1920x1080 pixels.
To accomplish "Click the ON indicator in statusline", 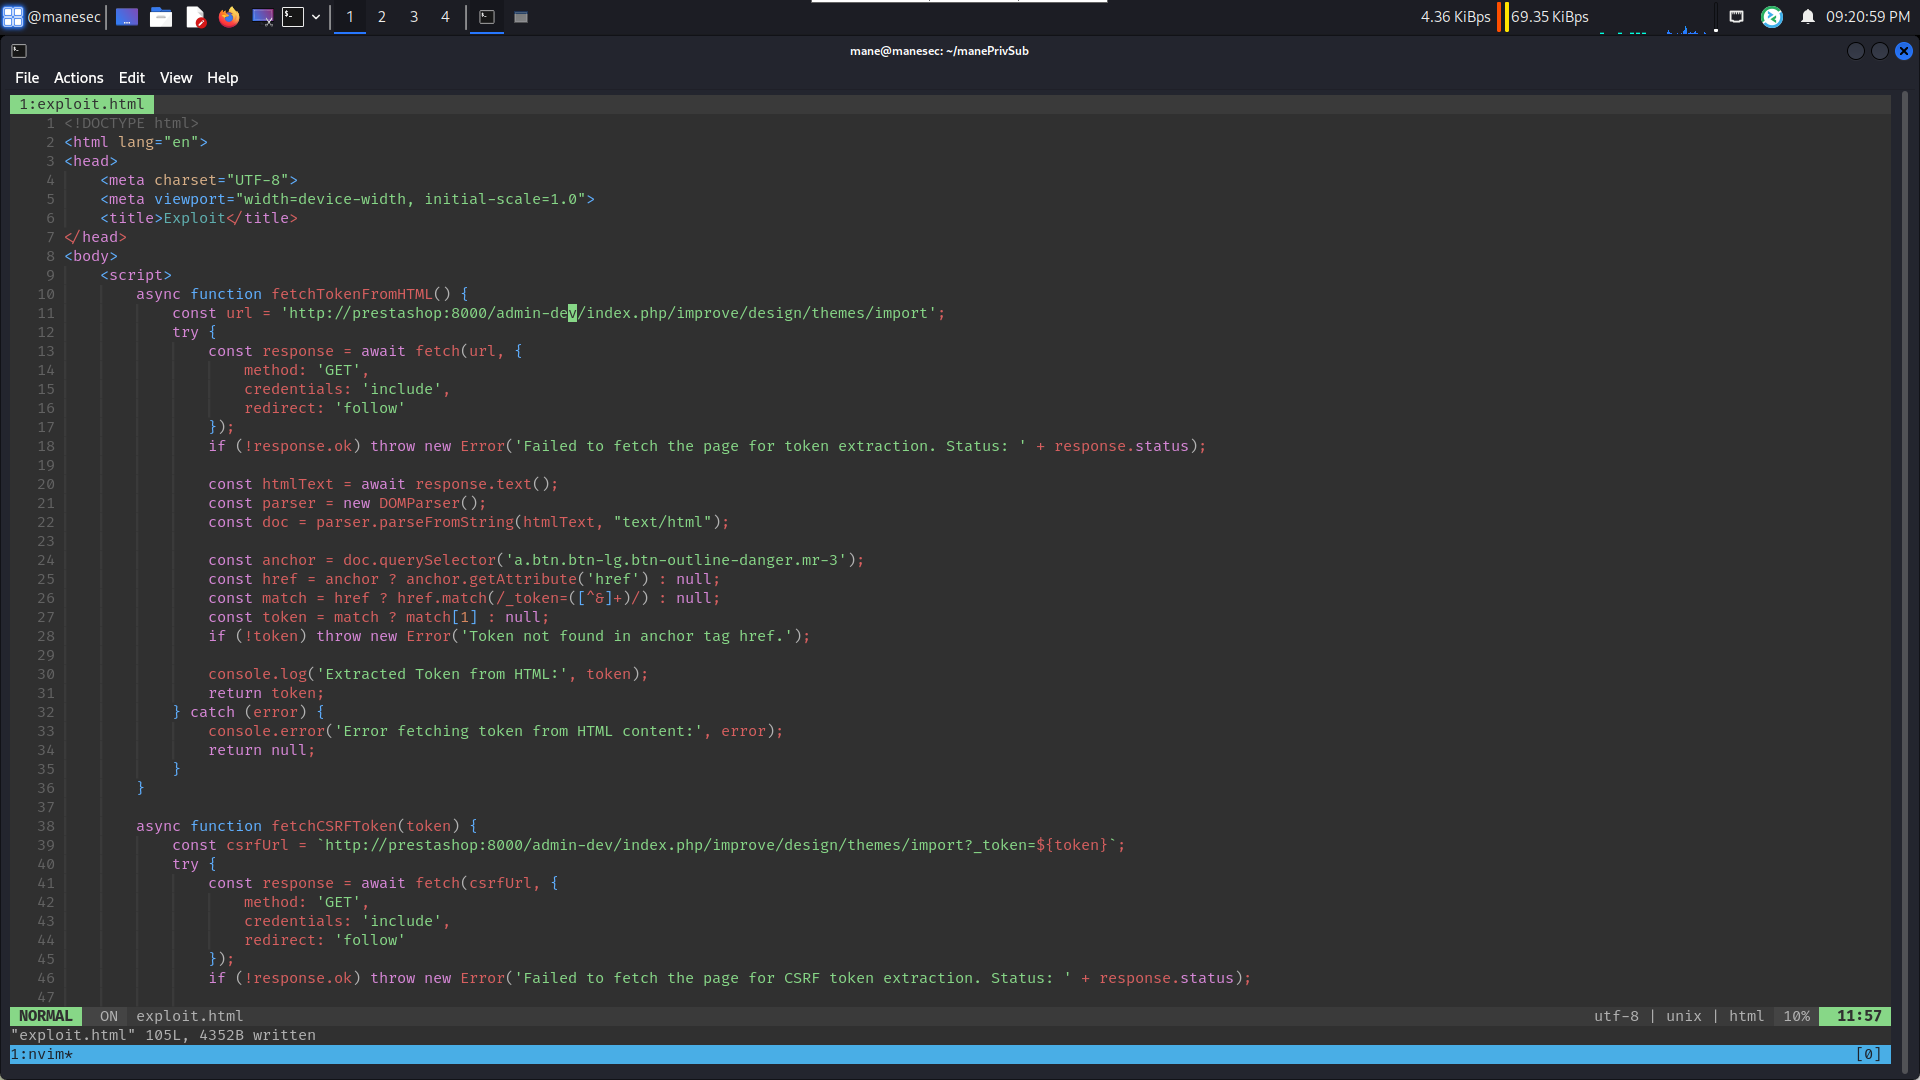I will tap(109, 1016).
